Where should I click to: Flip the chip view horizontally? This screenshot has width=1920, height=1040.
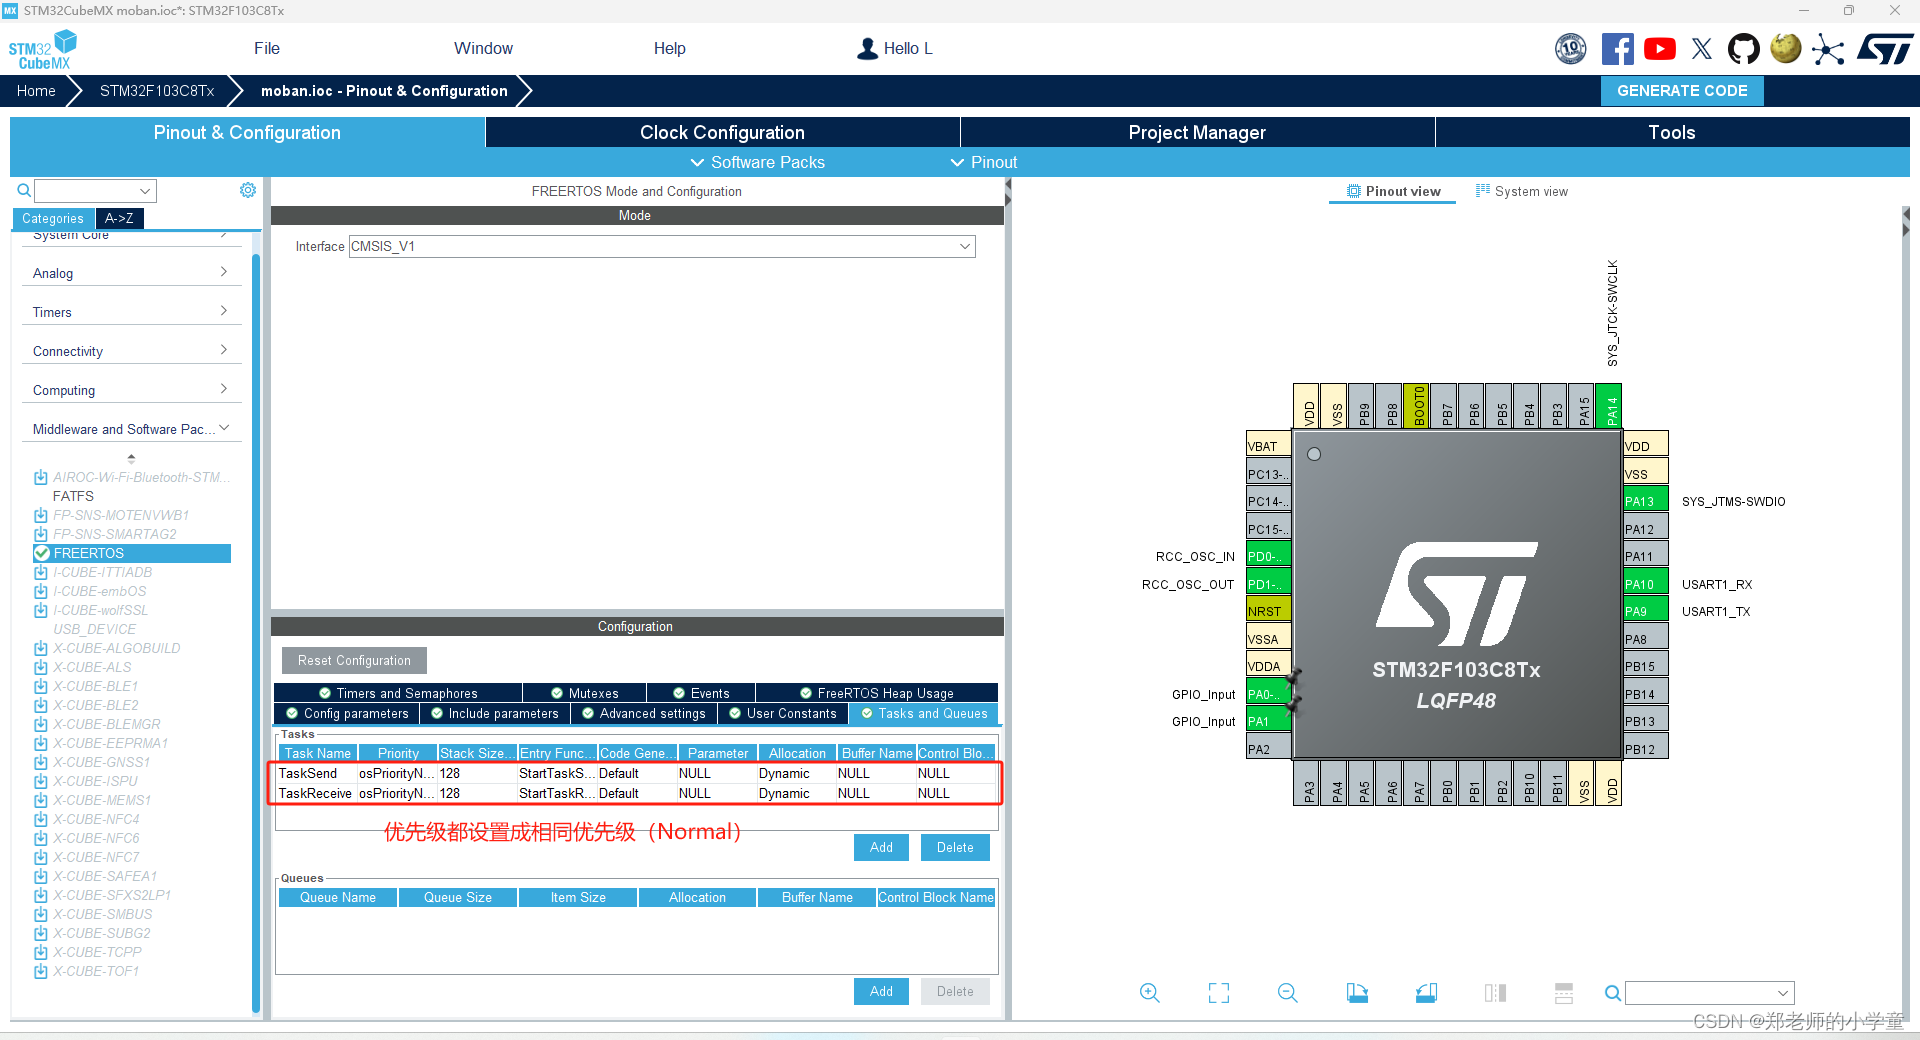pyautogui.click(x=1495, y=993)
